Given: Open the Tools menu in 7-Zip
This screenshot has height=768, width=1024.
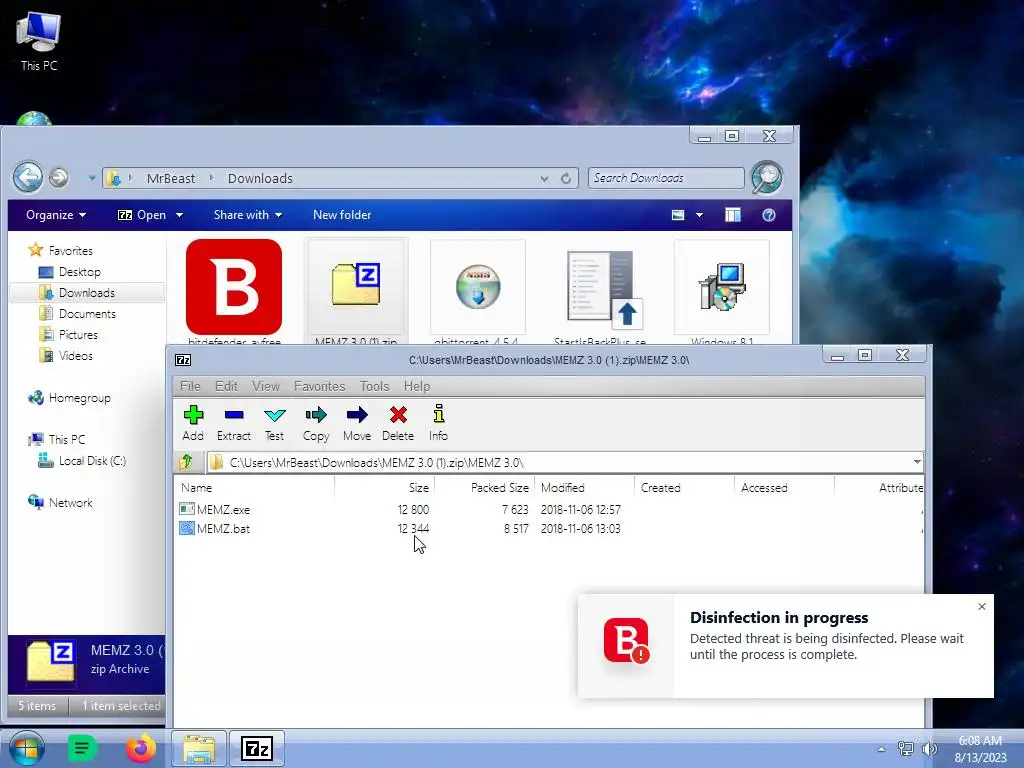Looking at the screenshot, I should (x=374, y=386).
